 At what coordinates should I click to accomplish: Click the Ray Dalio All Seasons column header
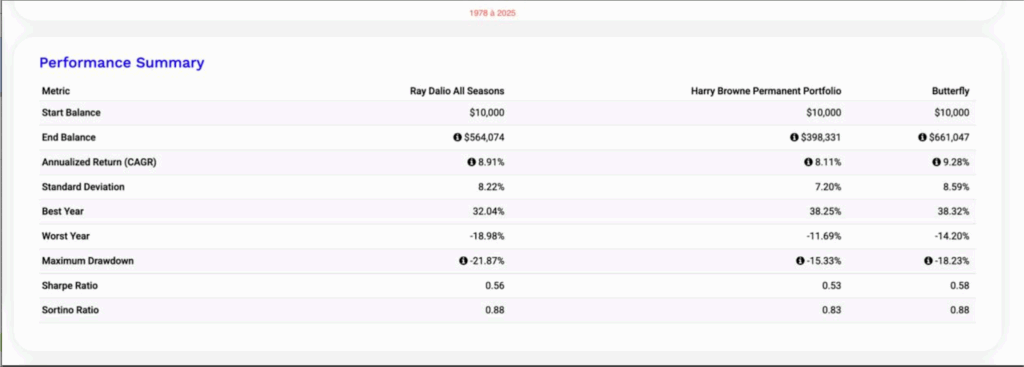(457, 91)
